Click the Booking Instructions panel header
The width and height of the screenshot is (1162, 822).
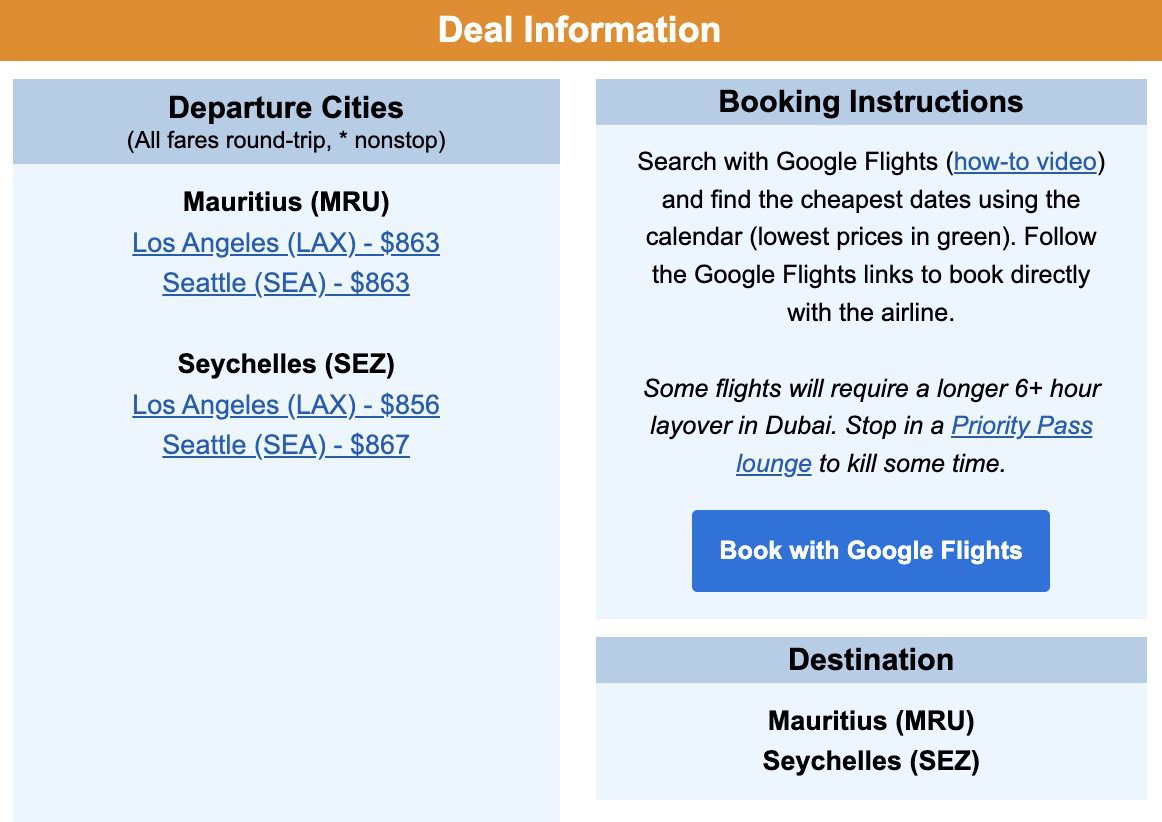870,101
